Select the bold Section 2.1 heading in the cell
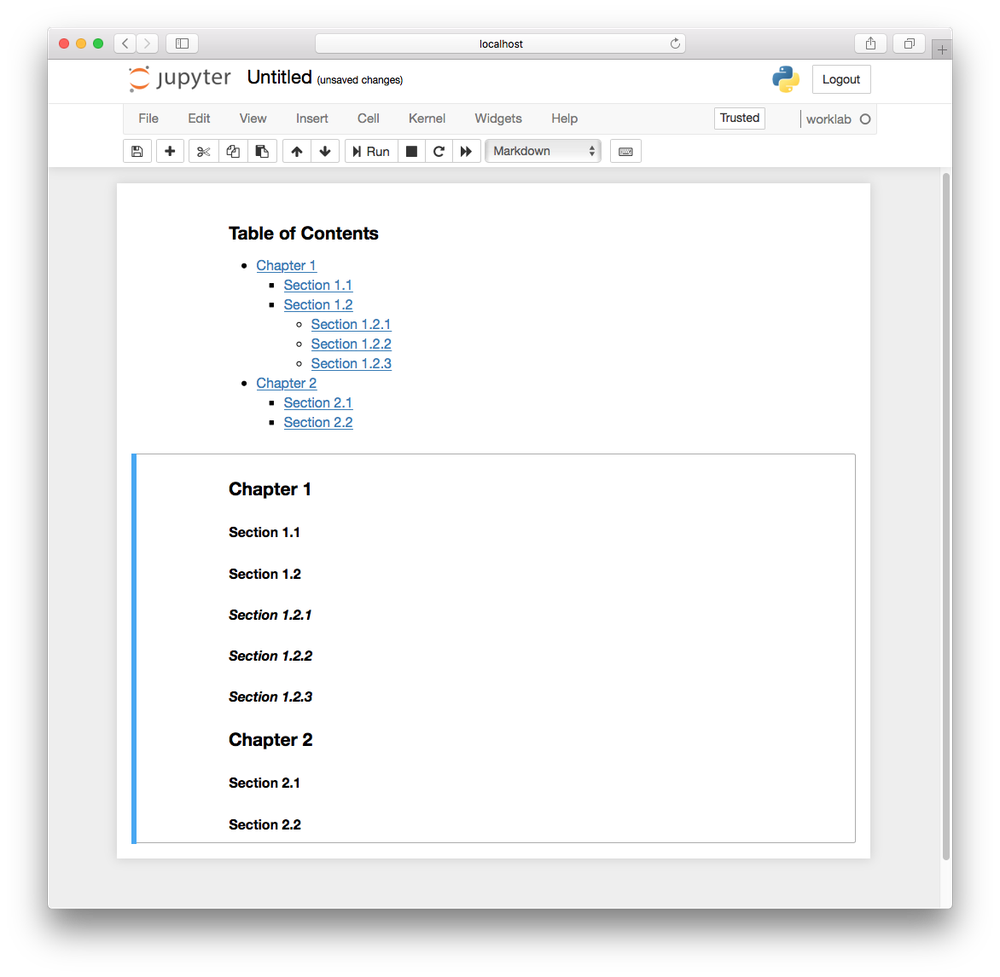The width and height of the screenshot is (1000, 977). click(264, 783)
